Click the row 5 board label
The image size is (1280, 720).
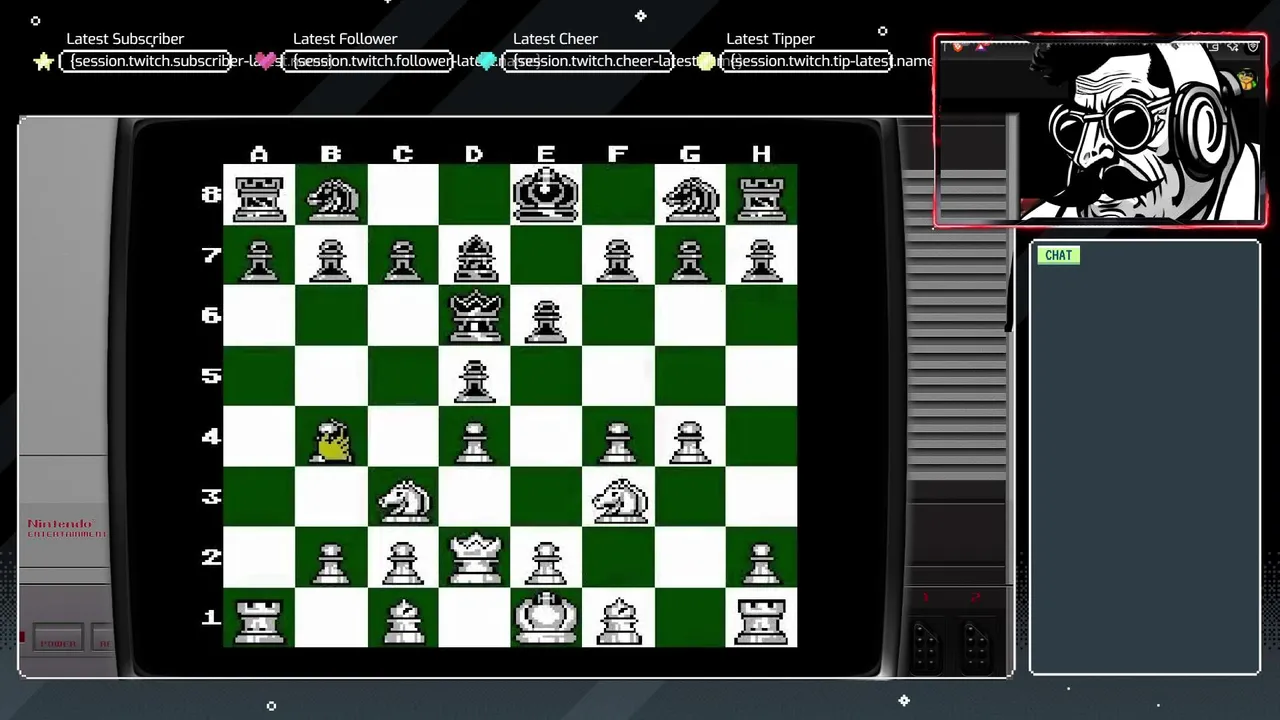210,376
